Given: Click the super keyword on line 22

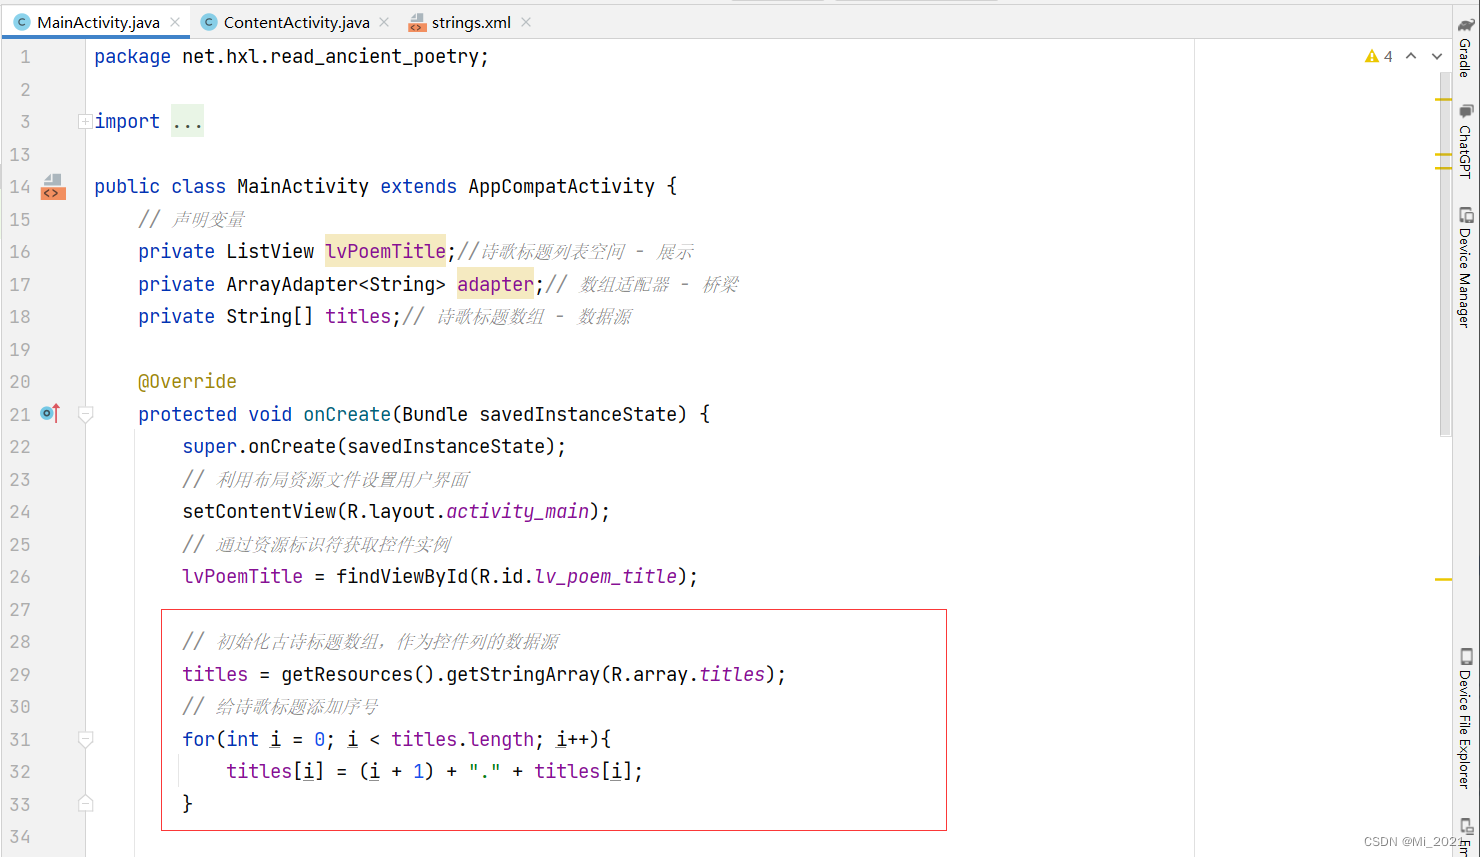Looking at the screenshot, I should 209,446.
